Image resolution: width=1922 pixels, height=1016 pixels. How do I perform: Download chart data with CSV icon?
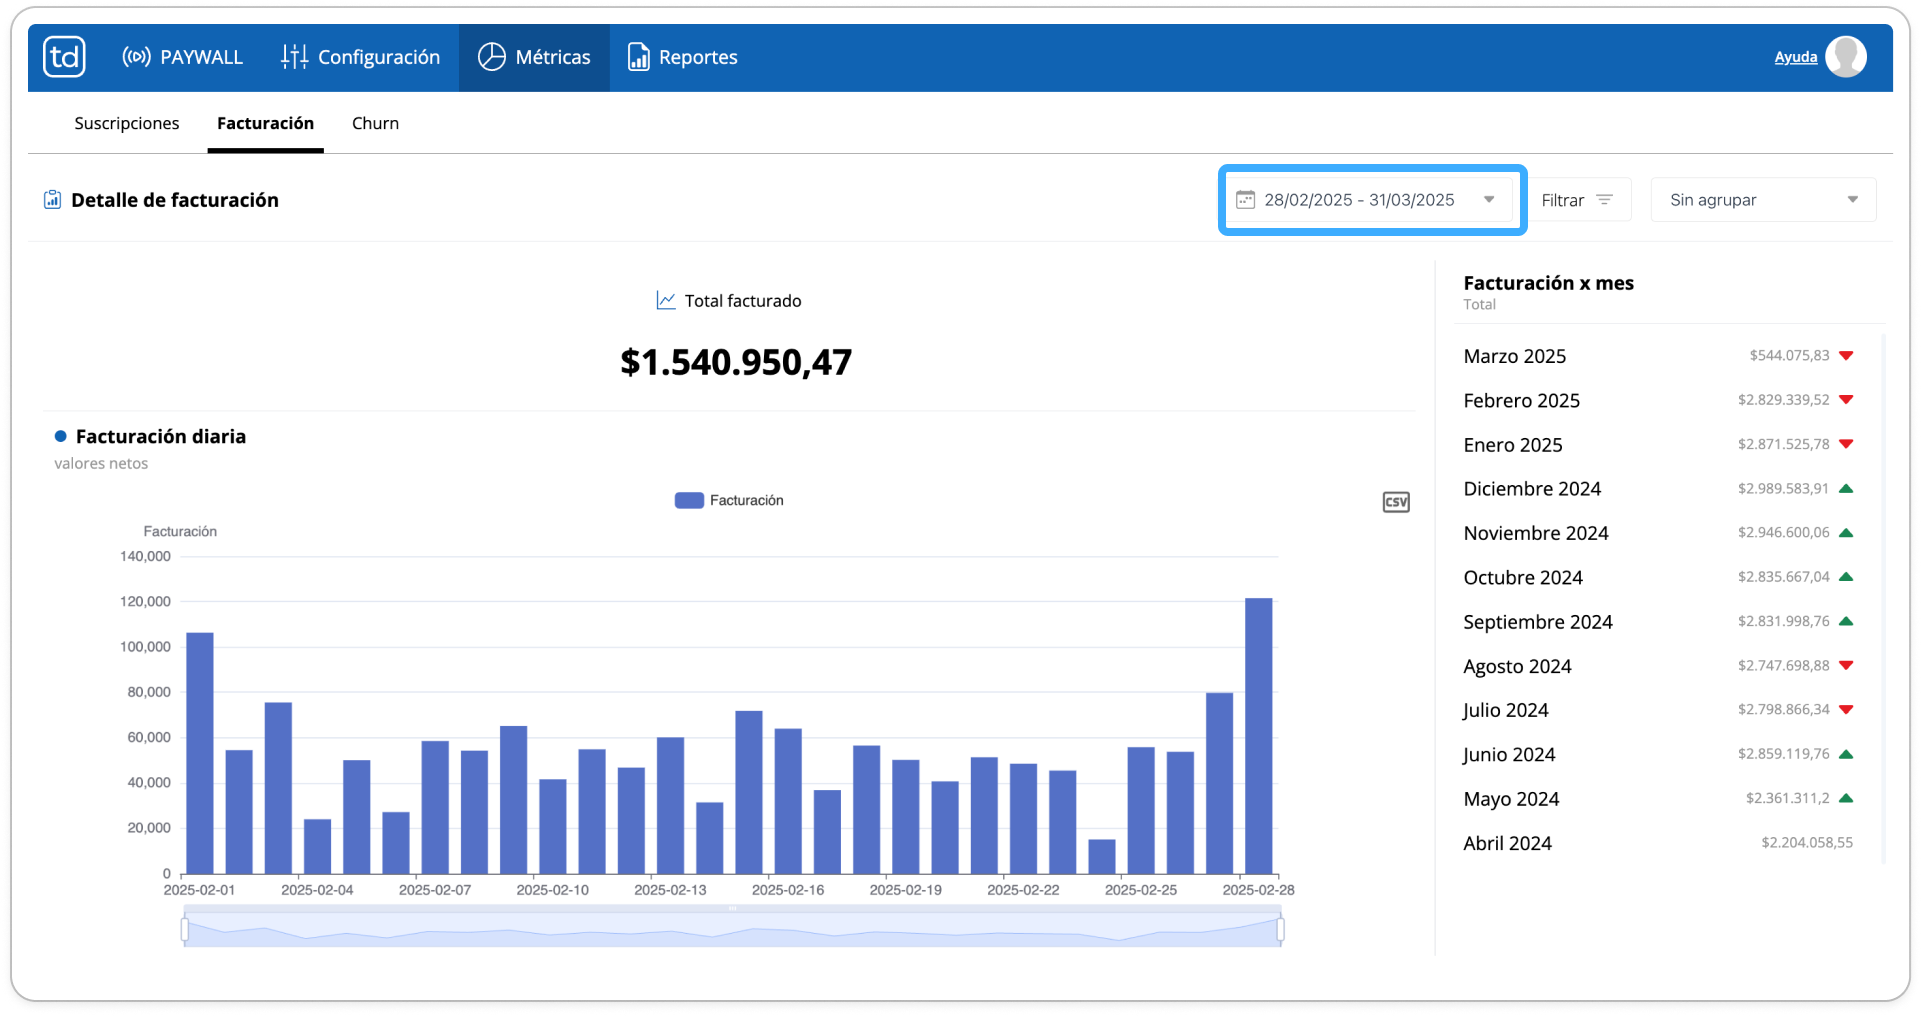click(1396, 502)
